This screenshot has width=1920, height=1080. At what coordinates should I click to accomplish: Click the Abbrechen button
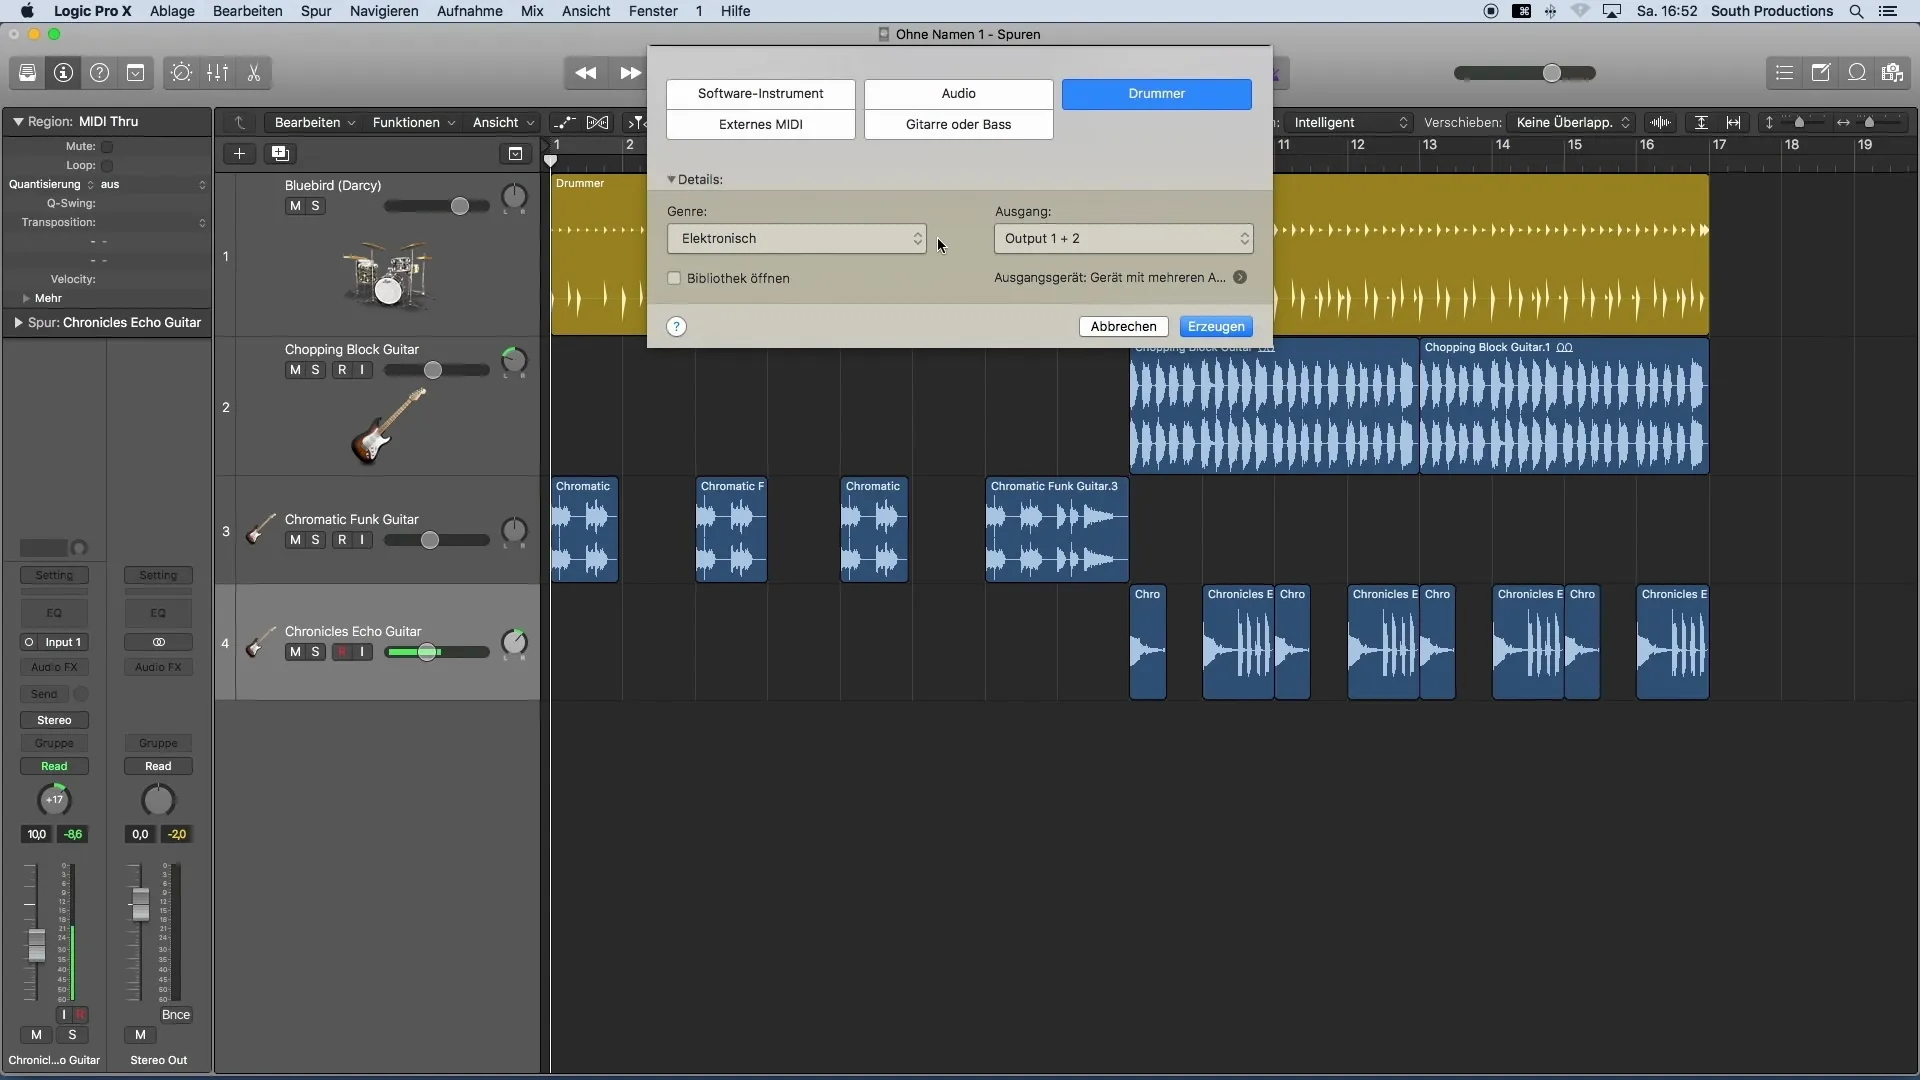(1123, 327)
